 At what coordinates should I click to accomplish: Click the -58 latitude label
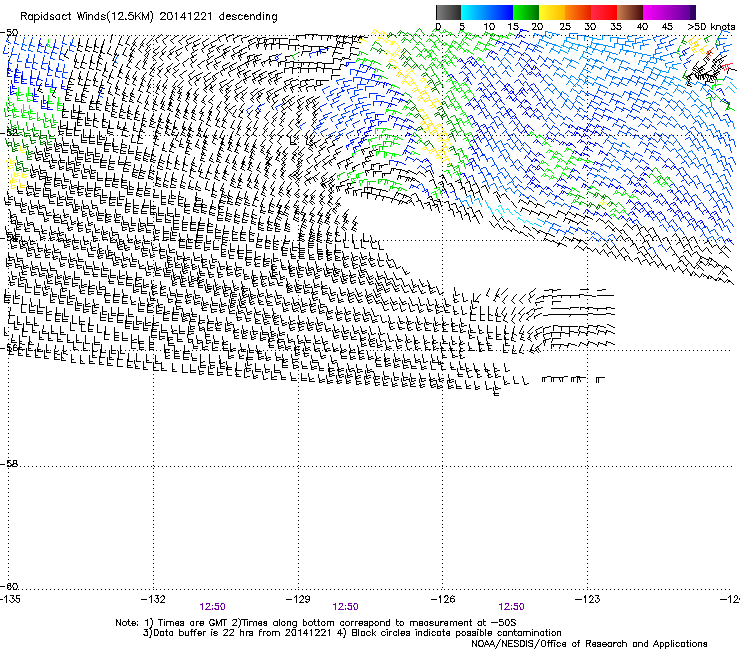click(x=9, y=464)
